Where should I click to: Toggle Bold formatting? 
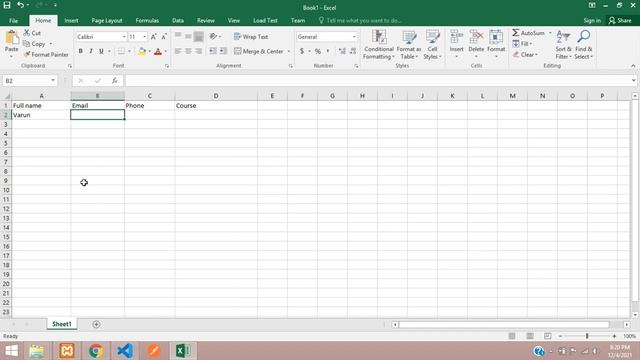(80, 51)
